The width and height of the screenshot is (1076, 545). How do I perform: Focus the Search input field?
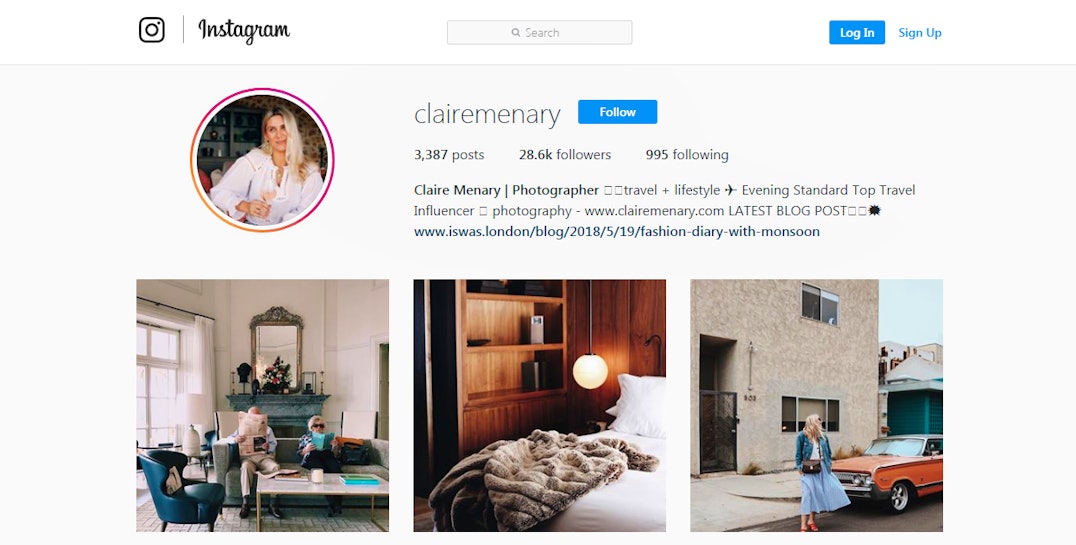tap(539, 32)
